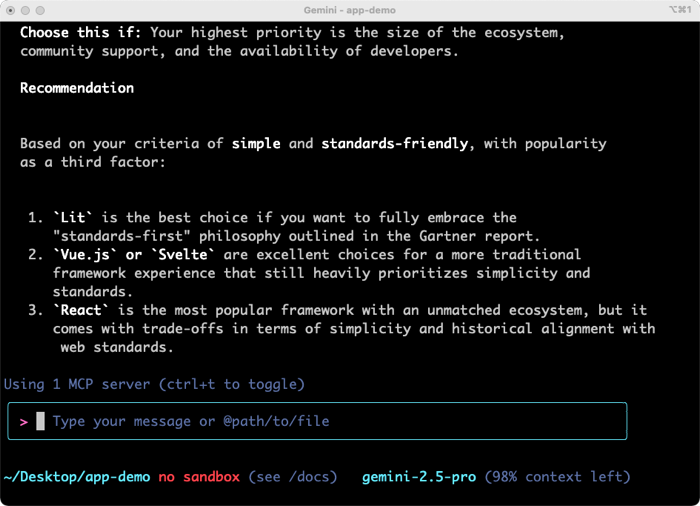Click the keyboard shortcut indicator in the title bar
The image size is (700, 506).
(x=680, y=9)
